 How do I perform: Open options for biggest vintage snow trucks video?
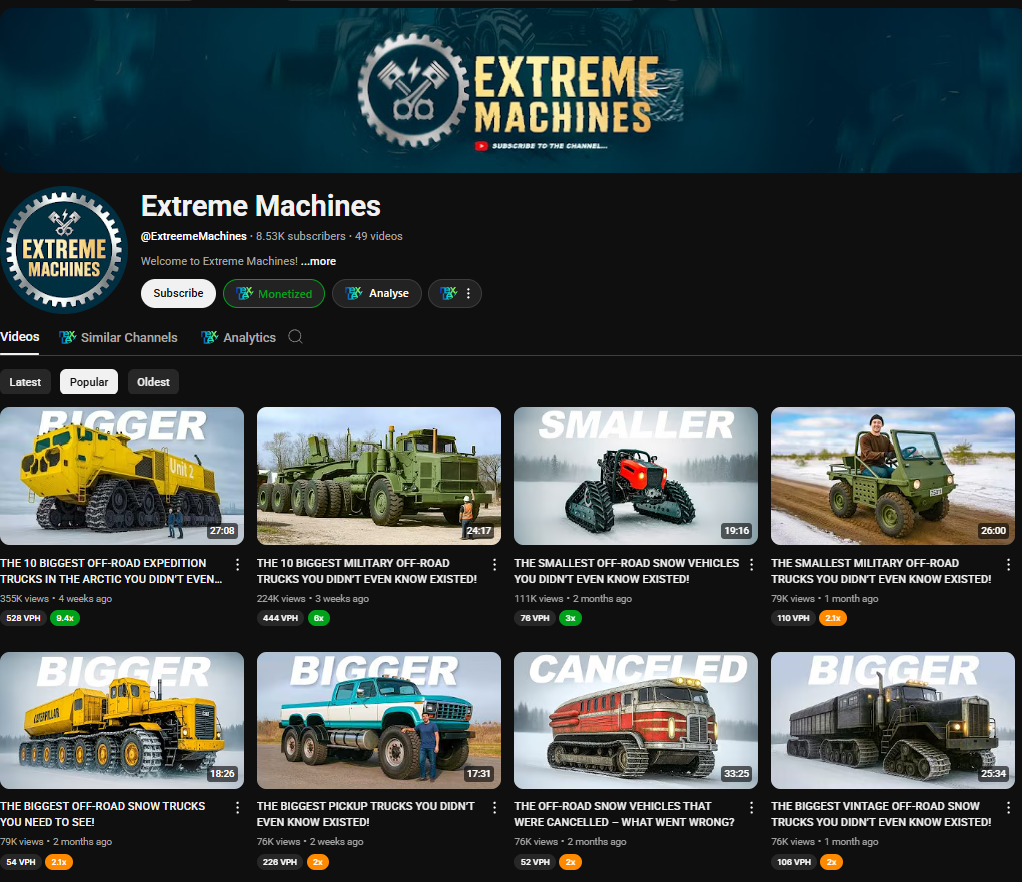(1009, 808)
